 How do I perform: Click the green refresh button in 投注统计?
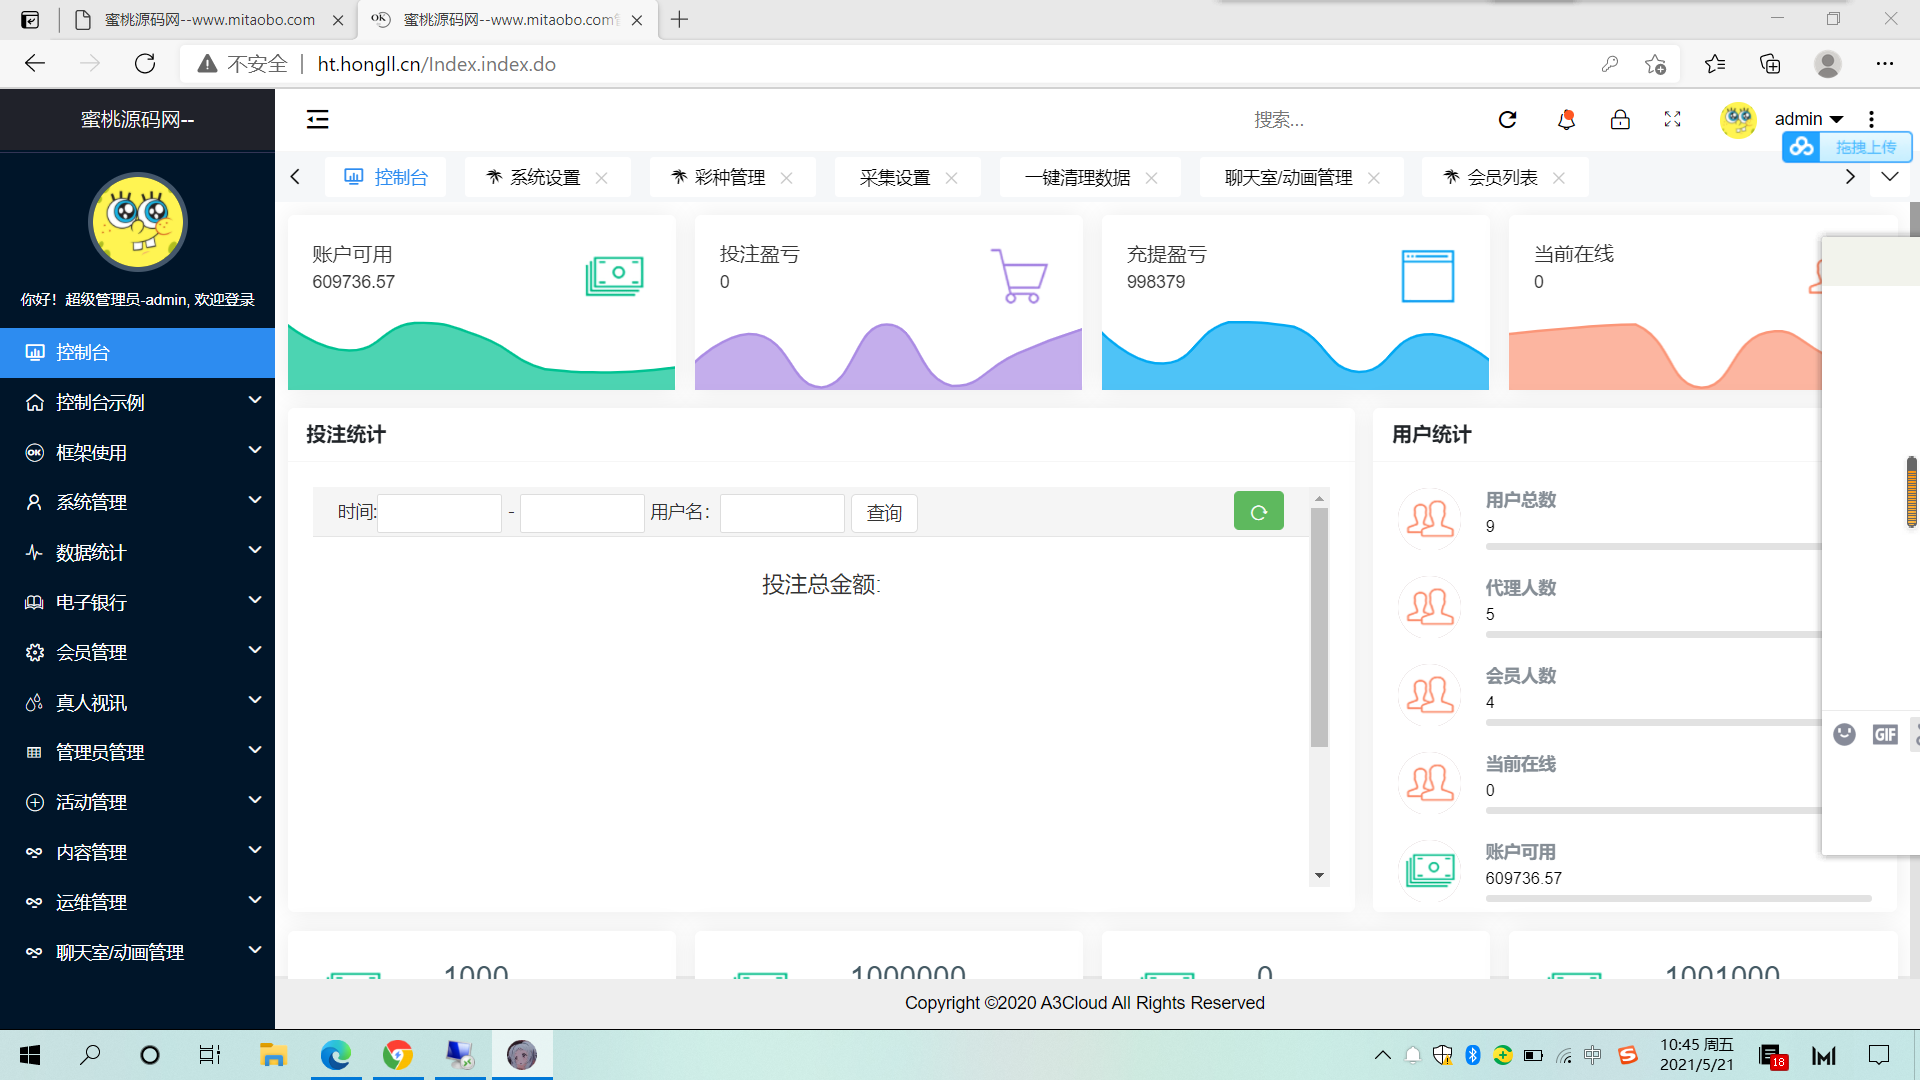click(x=1258, y=512)
